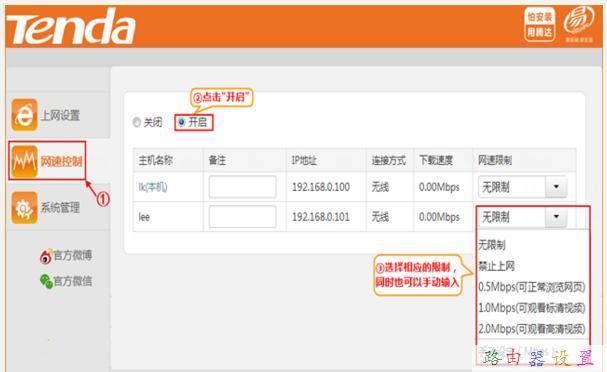
Task: Choose 无限制 in the dropdown list
Action: tap(492, 245)
